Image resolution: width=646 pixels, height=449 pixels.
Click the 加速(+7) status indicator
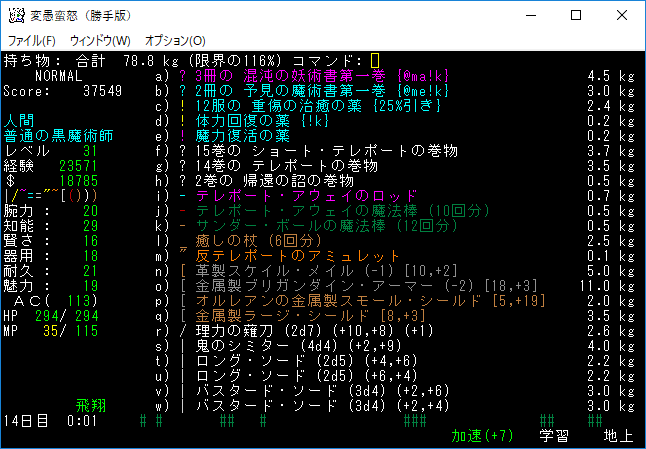(x=482, y=436)
